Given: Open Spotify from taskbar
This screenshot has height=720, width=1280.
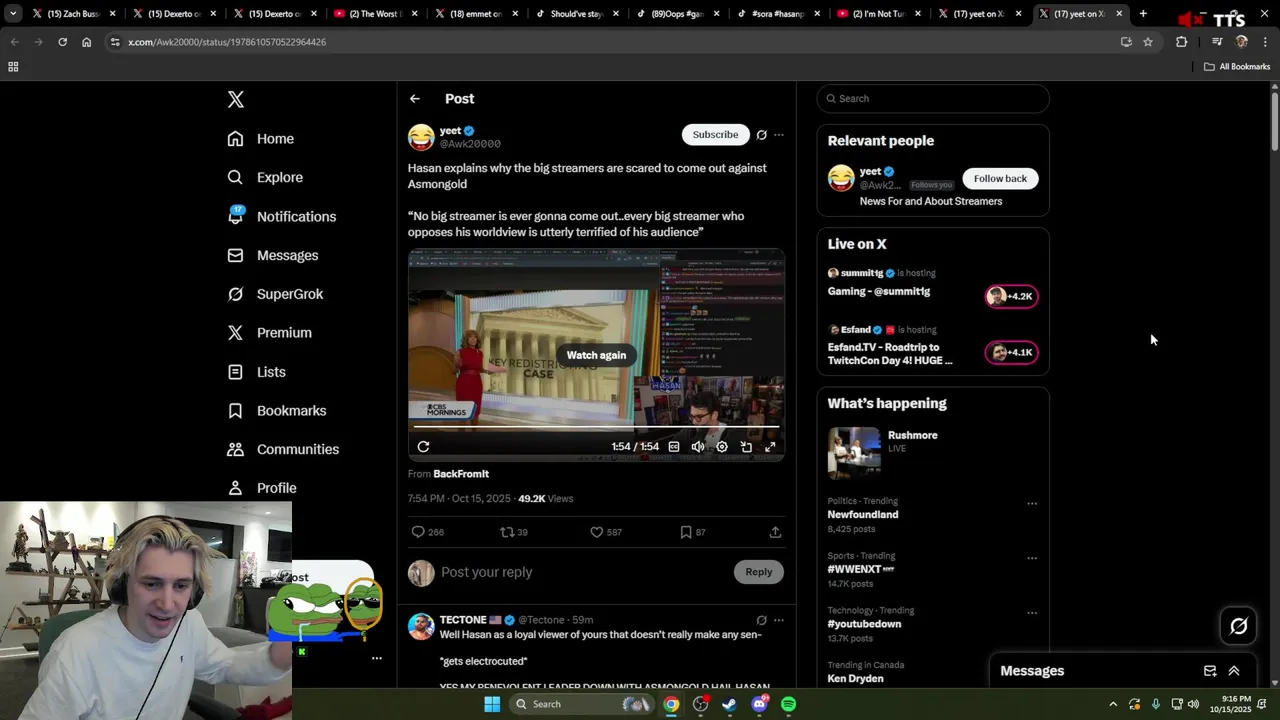Looking at the screenshot, I should coord(789,704).
